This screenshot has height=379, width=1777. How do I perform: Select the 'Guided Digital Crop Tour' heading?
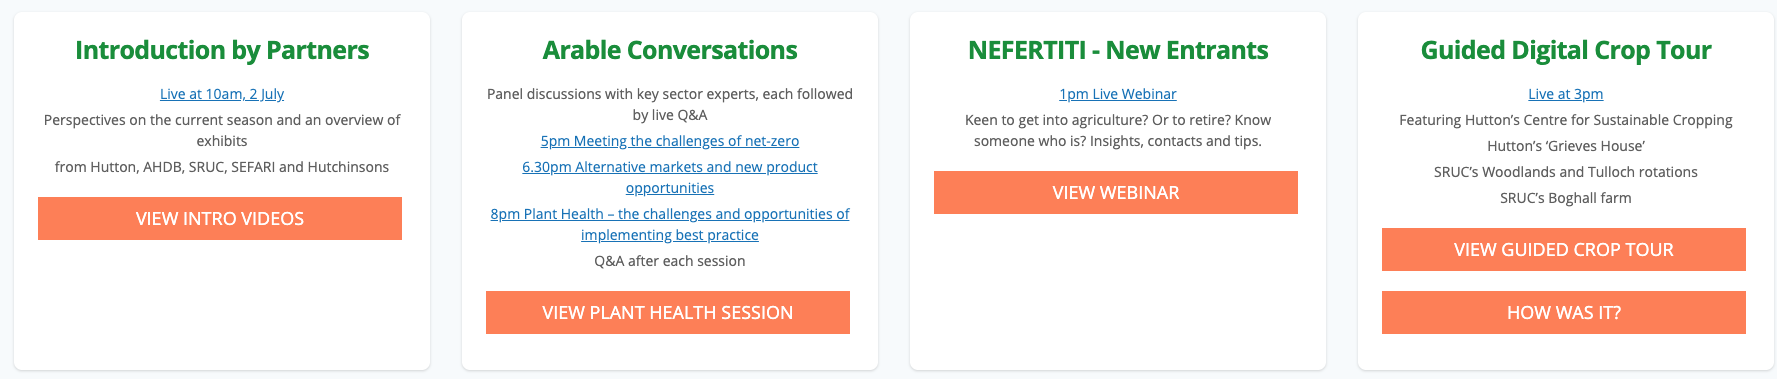(x=1566, y=50)
